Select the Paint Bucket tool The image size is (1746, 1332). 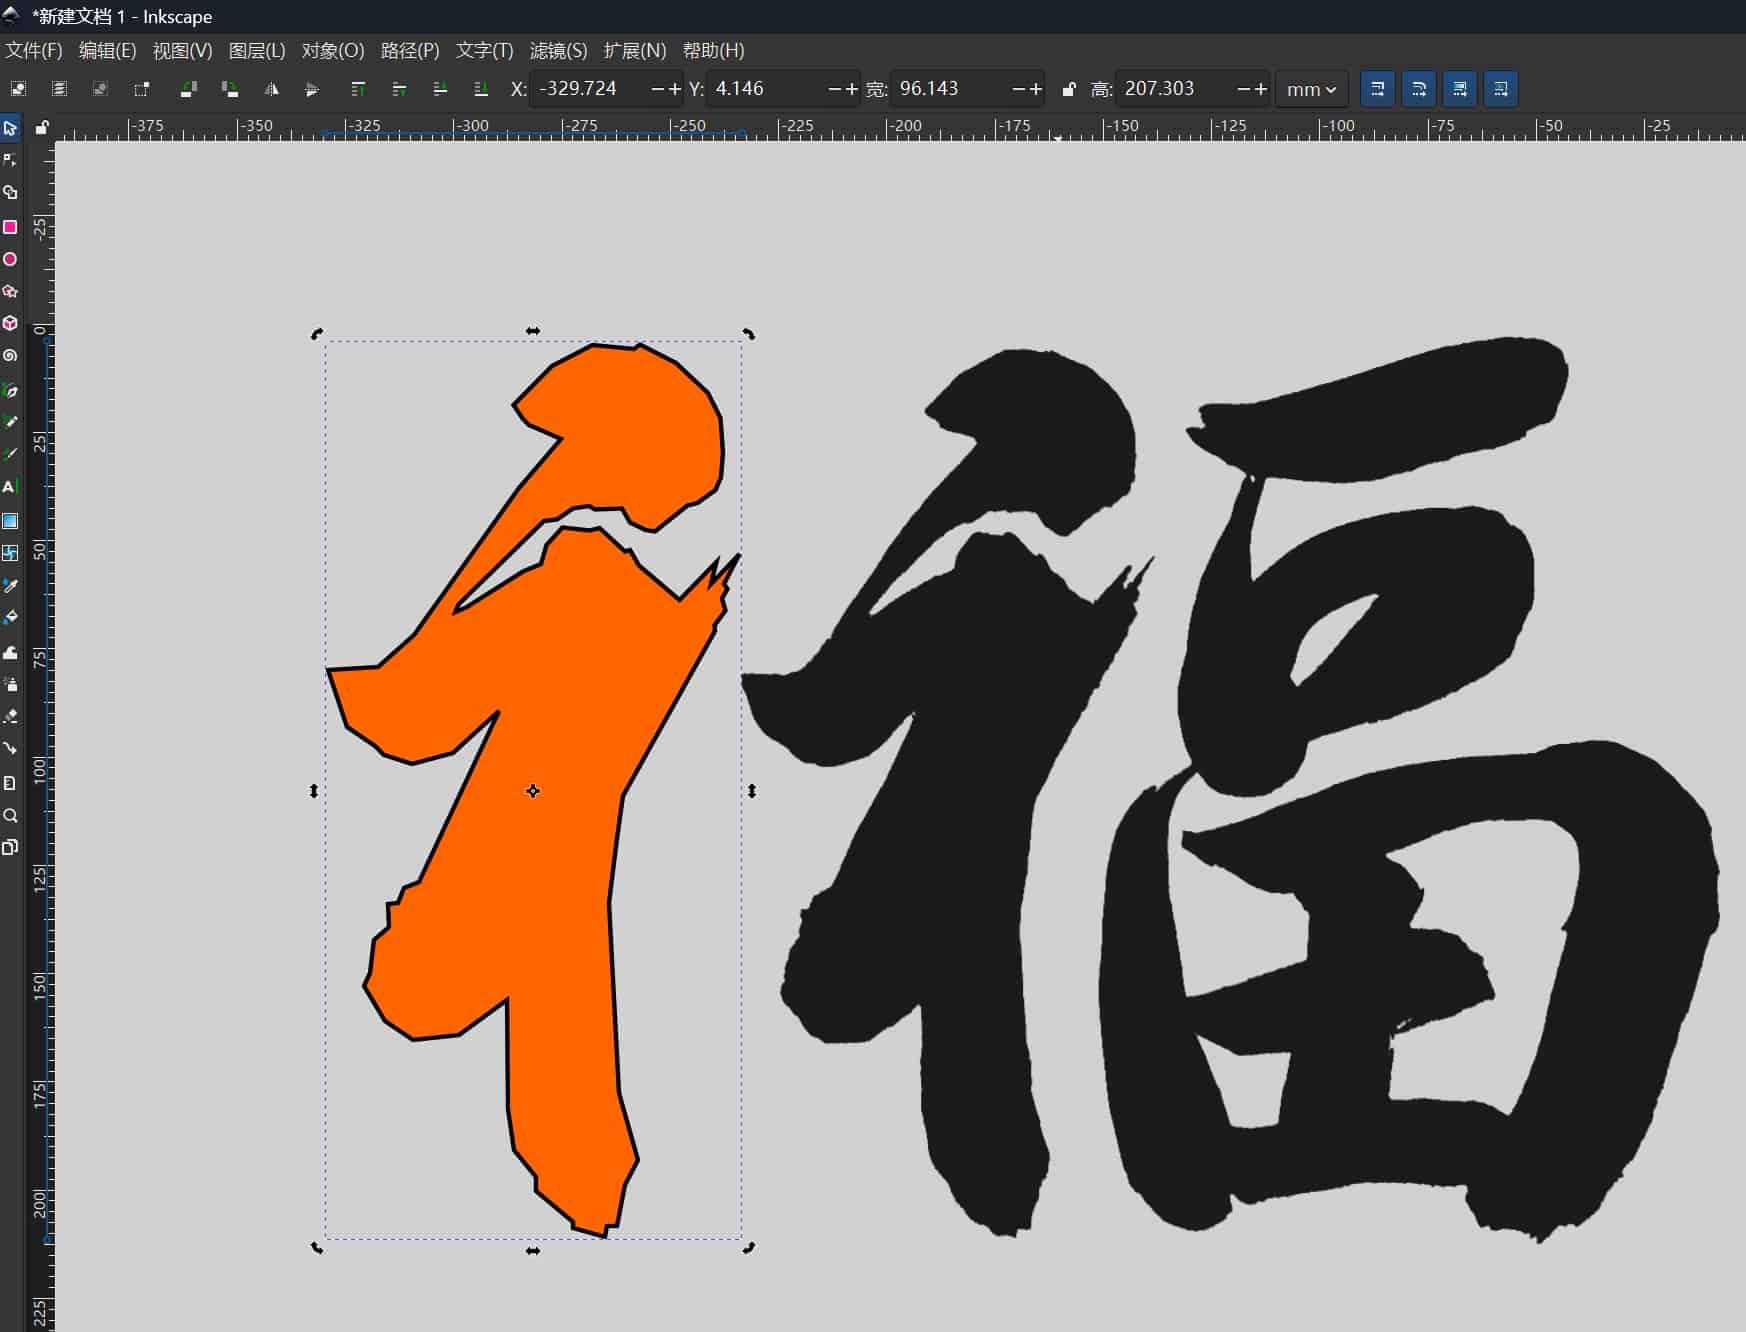tap(10, 617)
